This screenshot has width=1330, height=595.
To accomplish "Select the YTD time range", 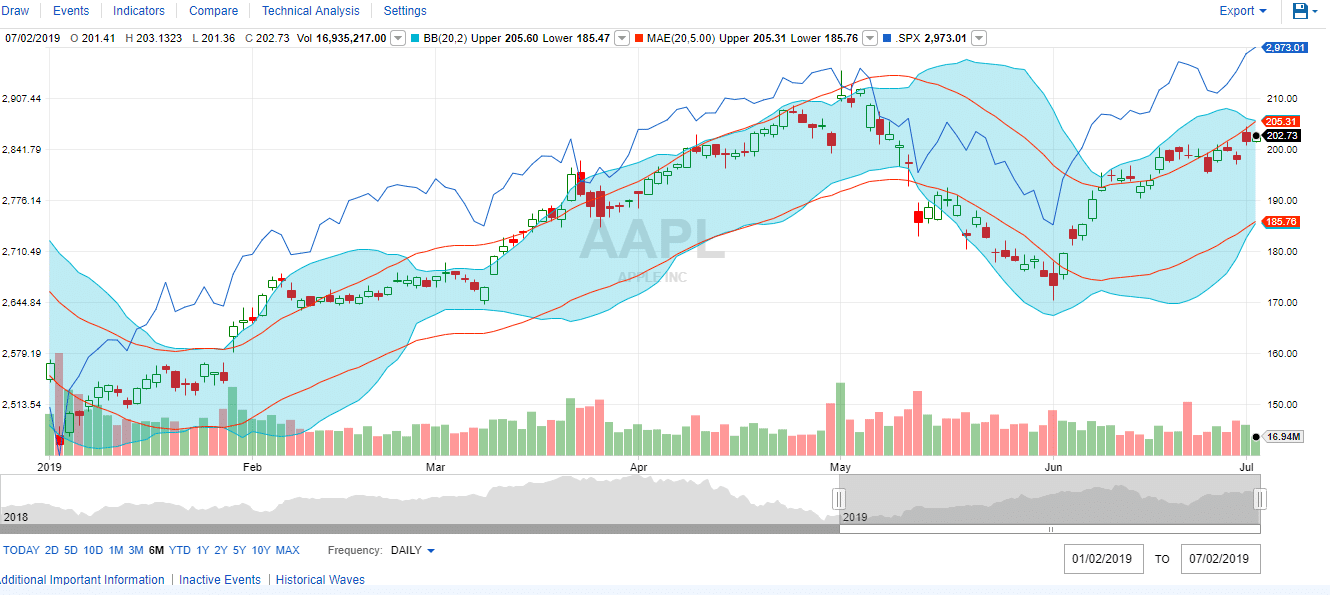I will (x=180, y=550).
